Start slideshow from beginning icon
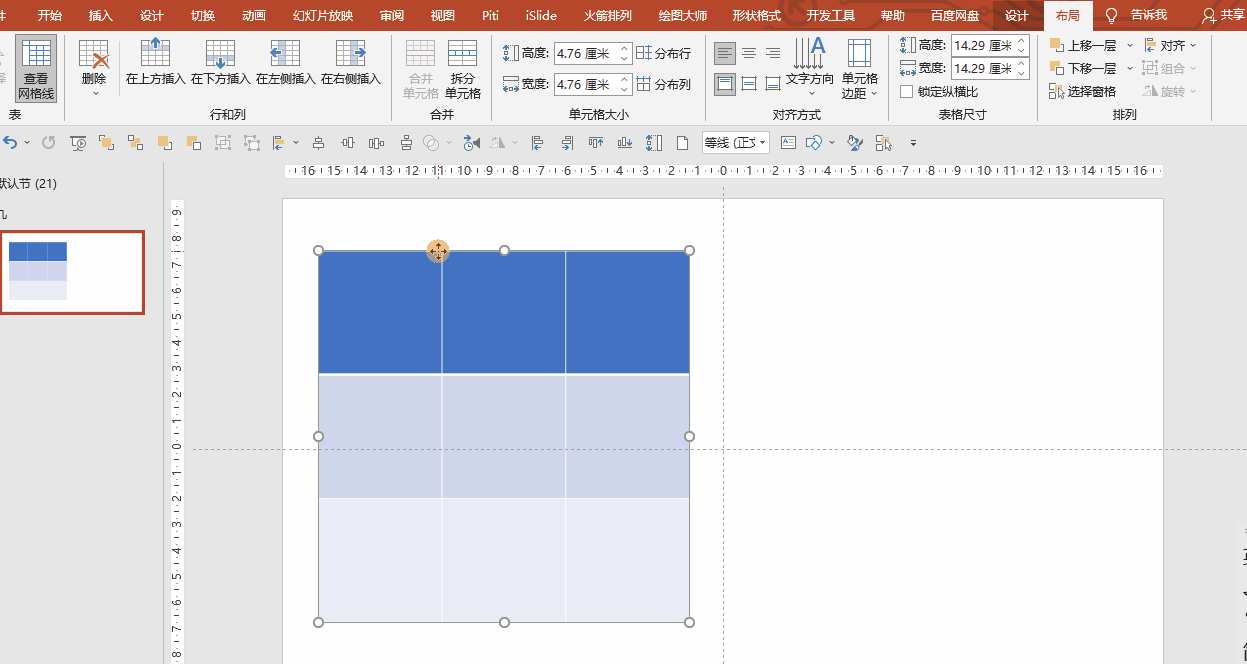Viewport: 1247px width, 664px height. pos(78,143)
